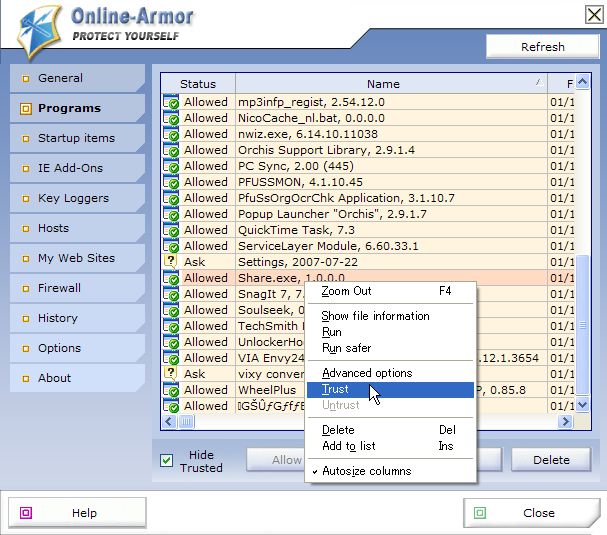Click the green square icon on Close button
Screen dimensions: 607x535
point(480,513)
